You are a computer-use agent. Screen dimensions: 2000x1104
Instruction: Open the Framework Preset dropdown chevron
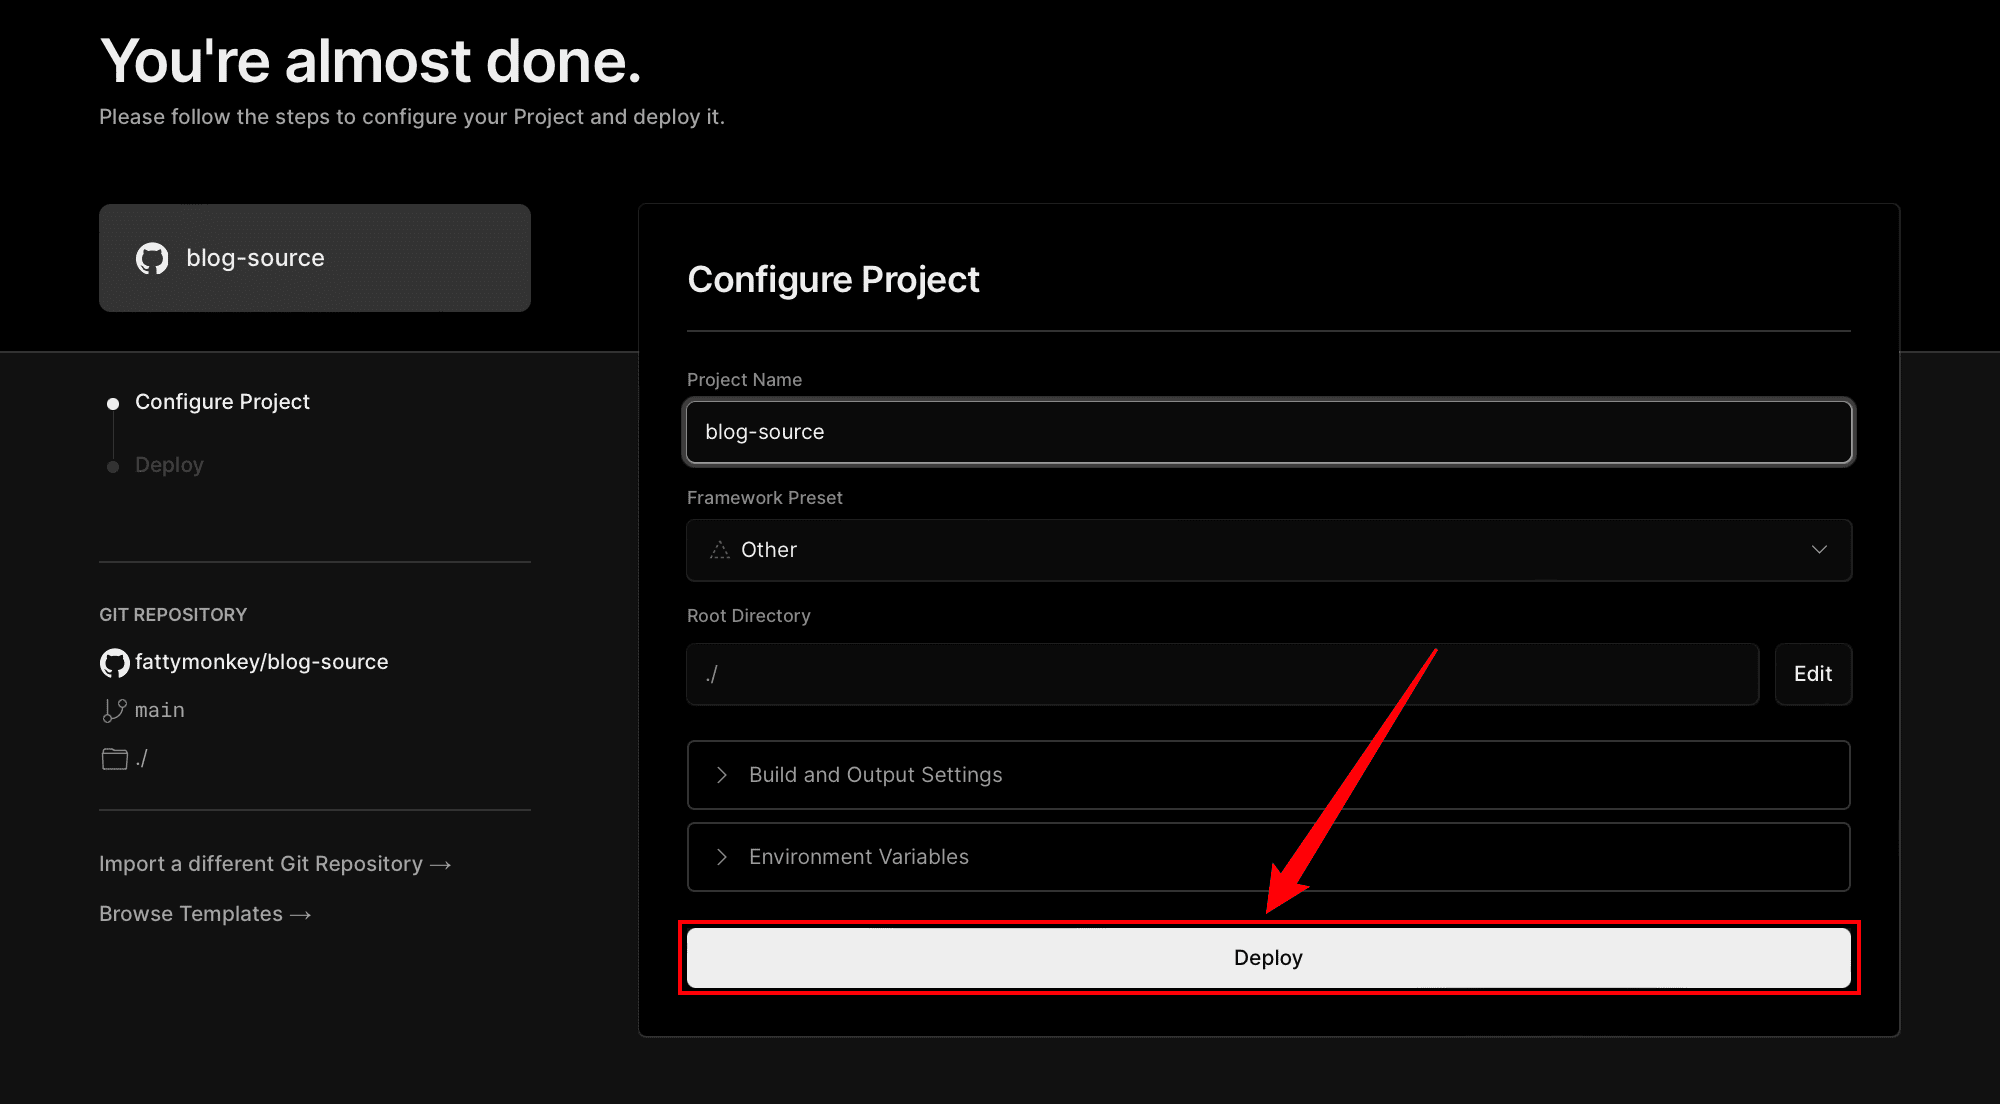point(1819,550)
